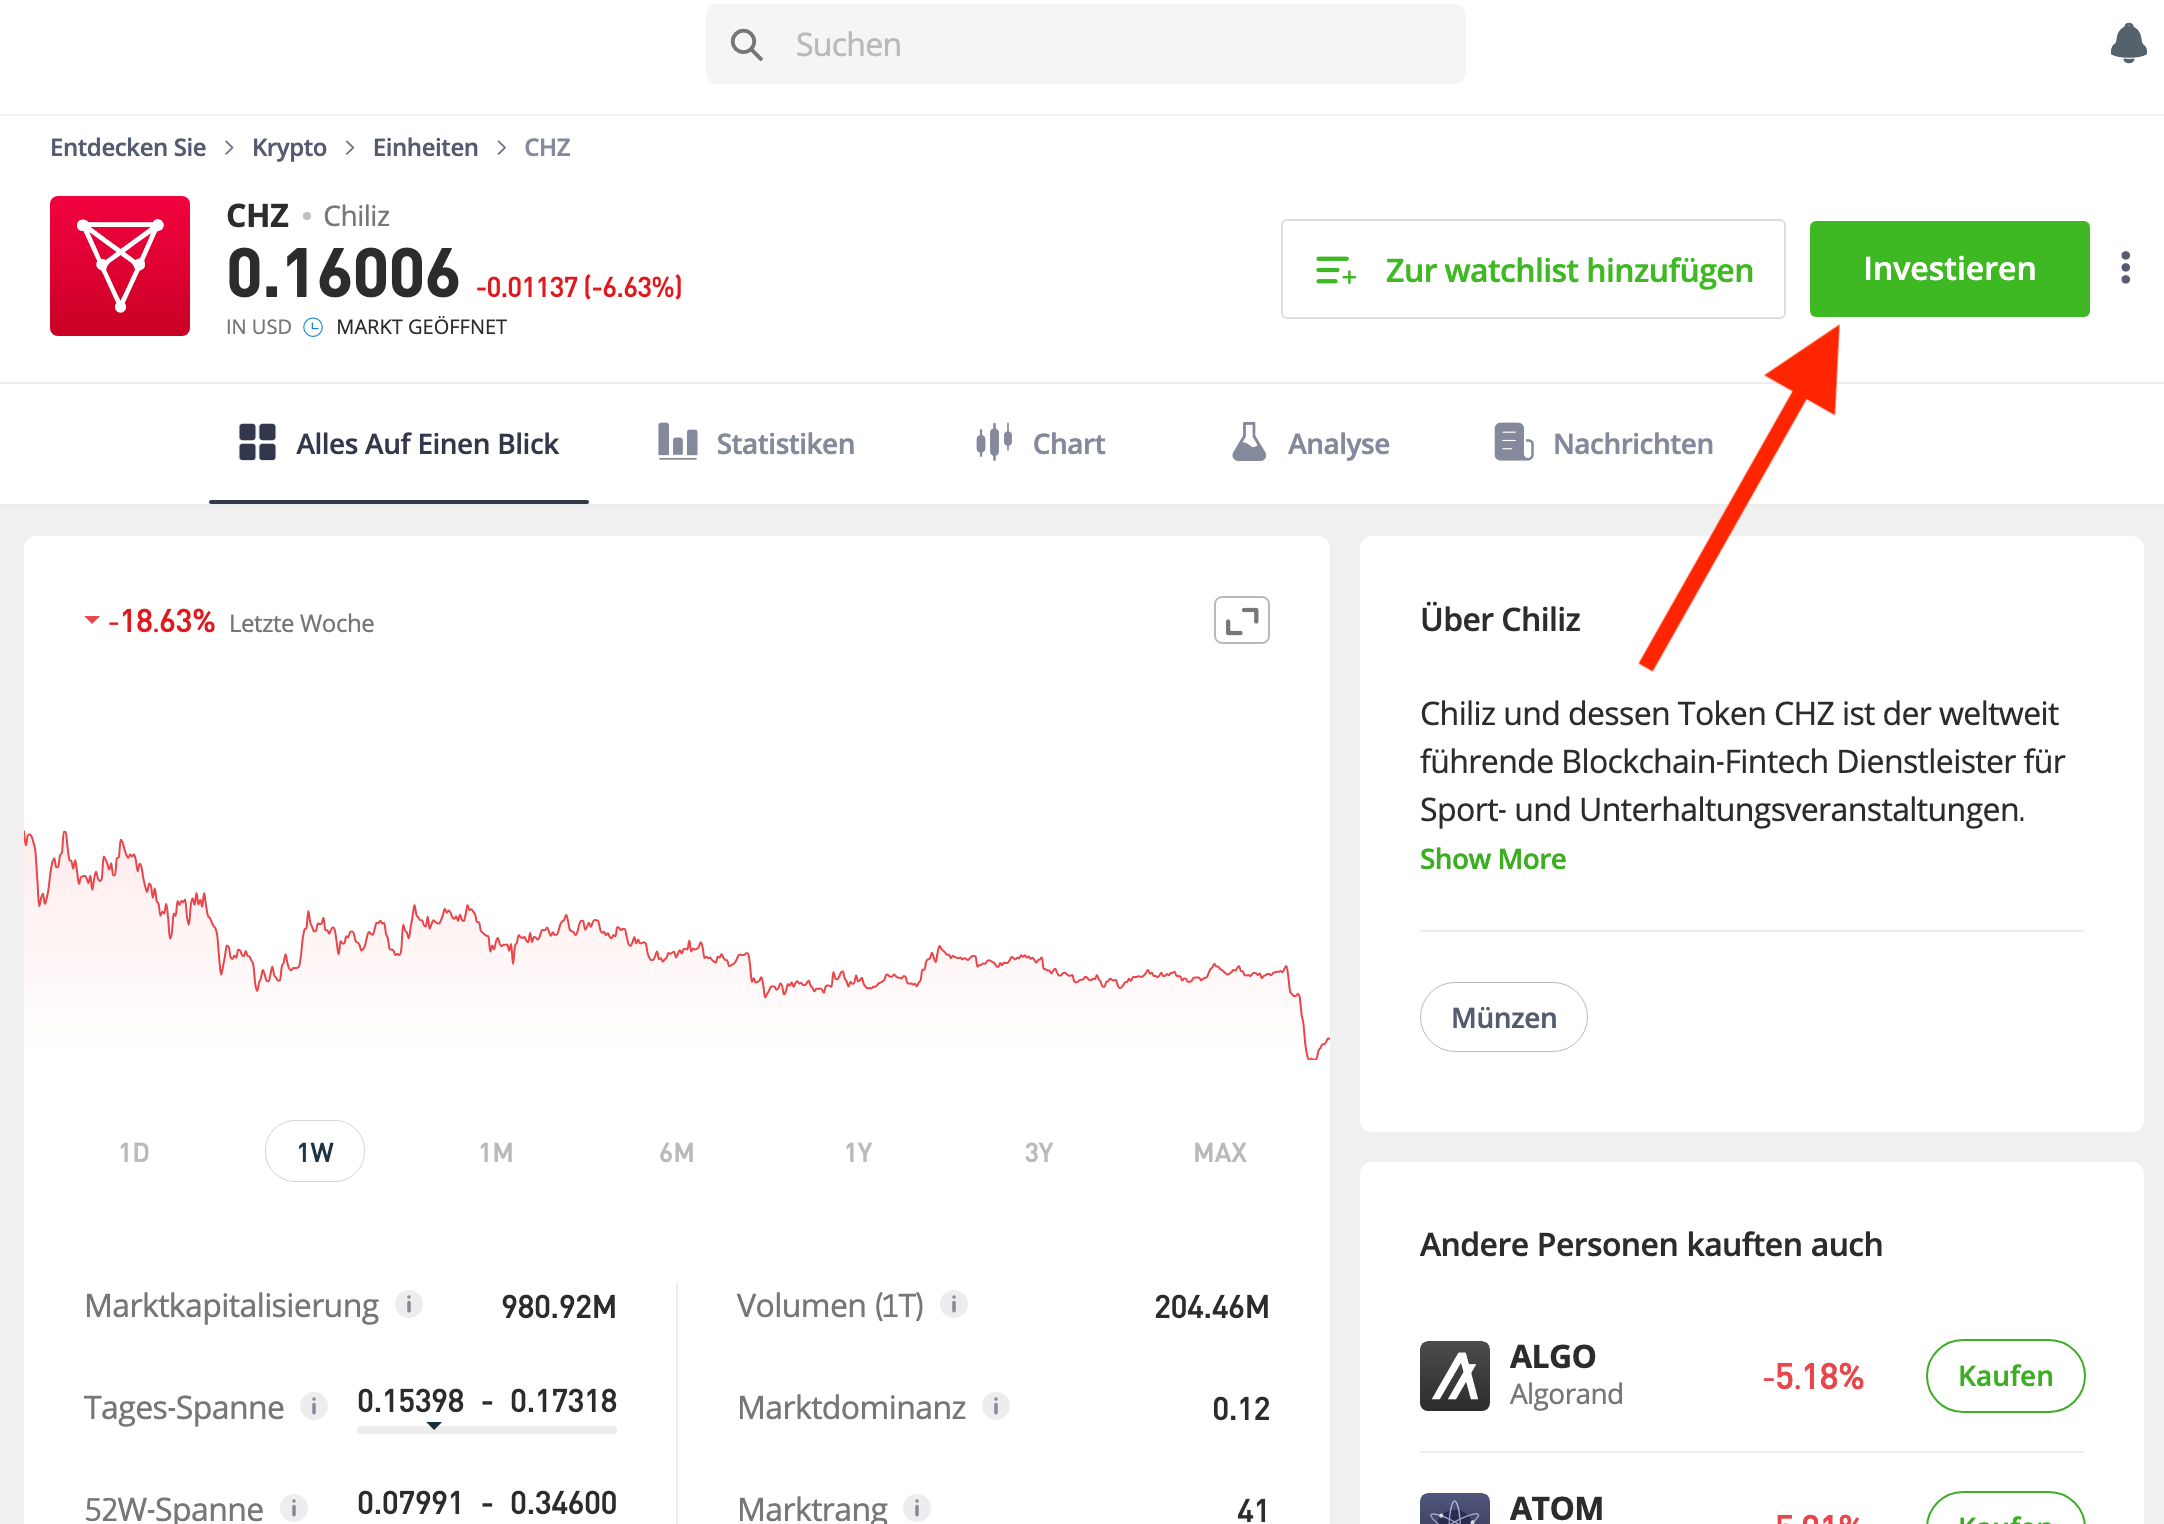Click Kaufen for ALGO
Screen dimensions: 2164x1524
(2005, 1376)
